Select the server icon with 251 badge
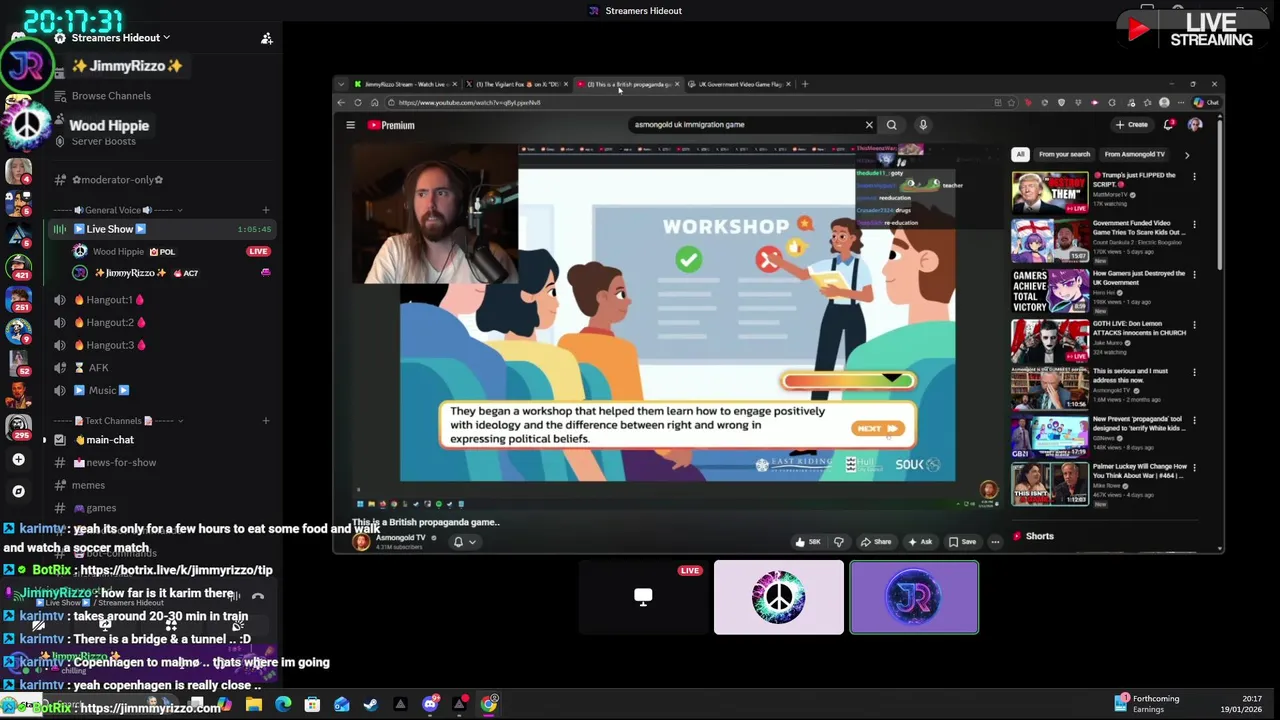Image resolution: width=1280 pixels, height=720 pixels. click(19, 298)
